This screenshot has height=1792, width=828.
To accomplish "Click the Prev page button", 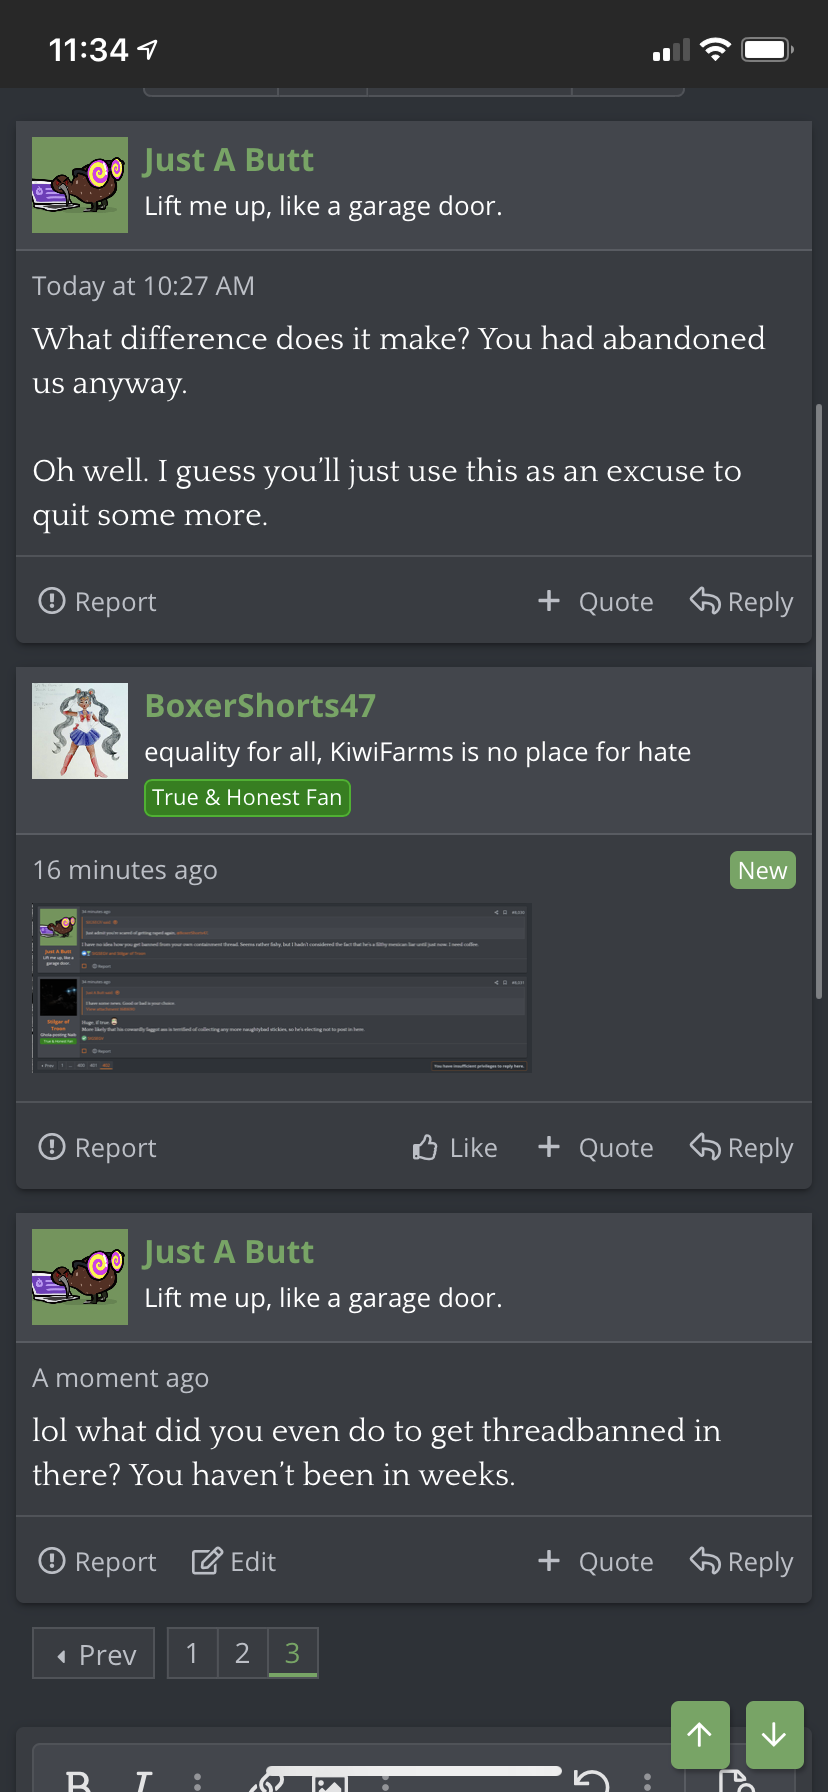I will point(94,1653).
